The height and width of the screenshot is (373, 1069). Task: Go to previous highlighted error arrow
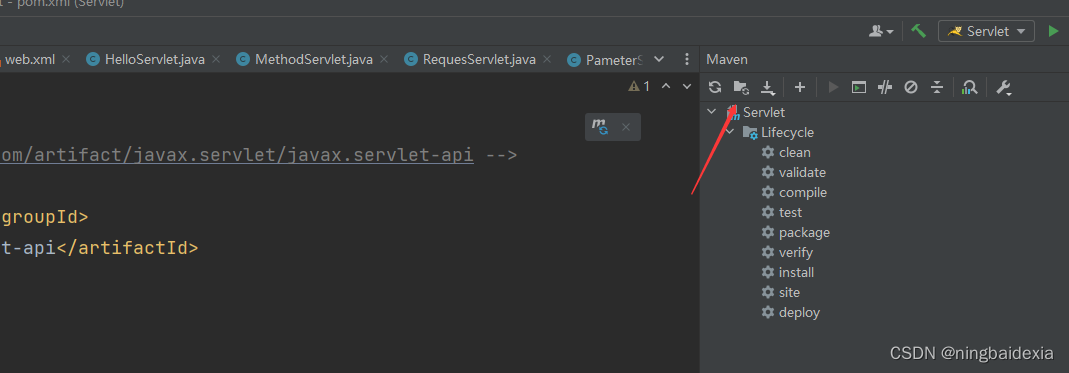667,86
